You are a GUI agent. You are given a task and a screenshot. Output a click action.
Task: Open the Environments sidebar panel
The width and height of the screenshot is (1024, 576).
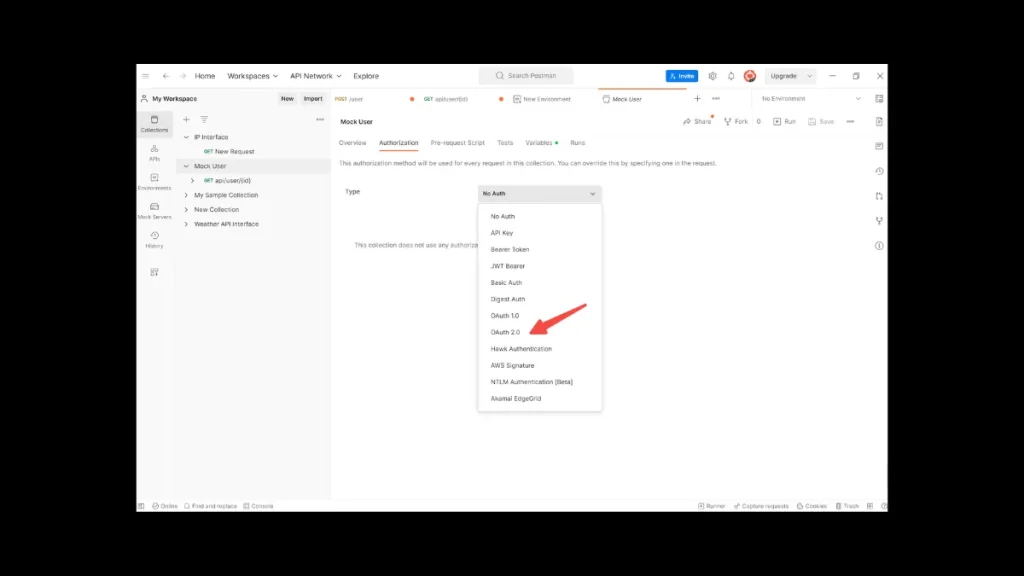point(154,181)
